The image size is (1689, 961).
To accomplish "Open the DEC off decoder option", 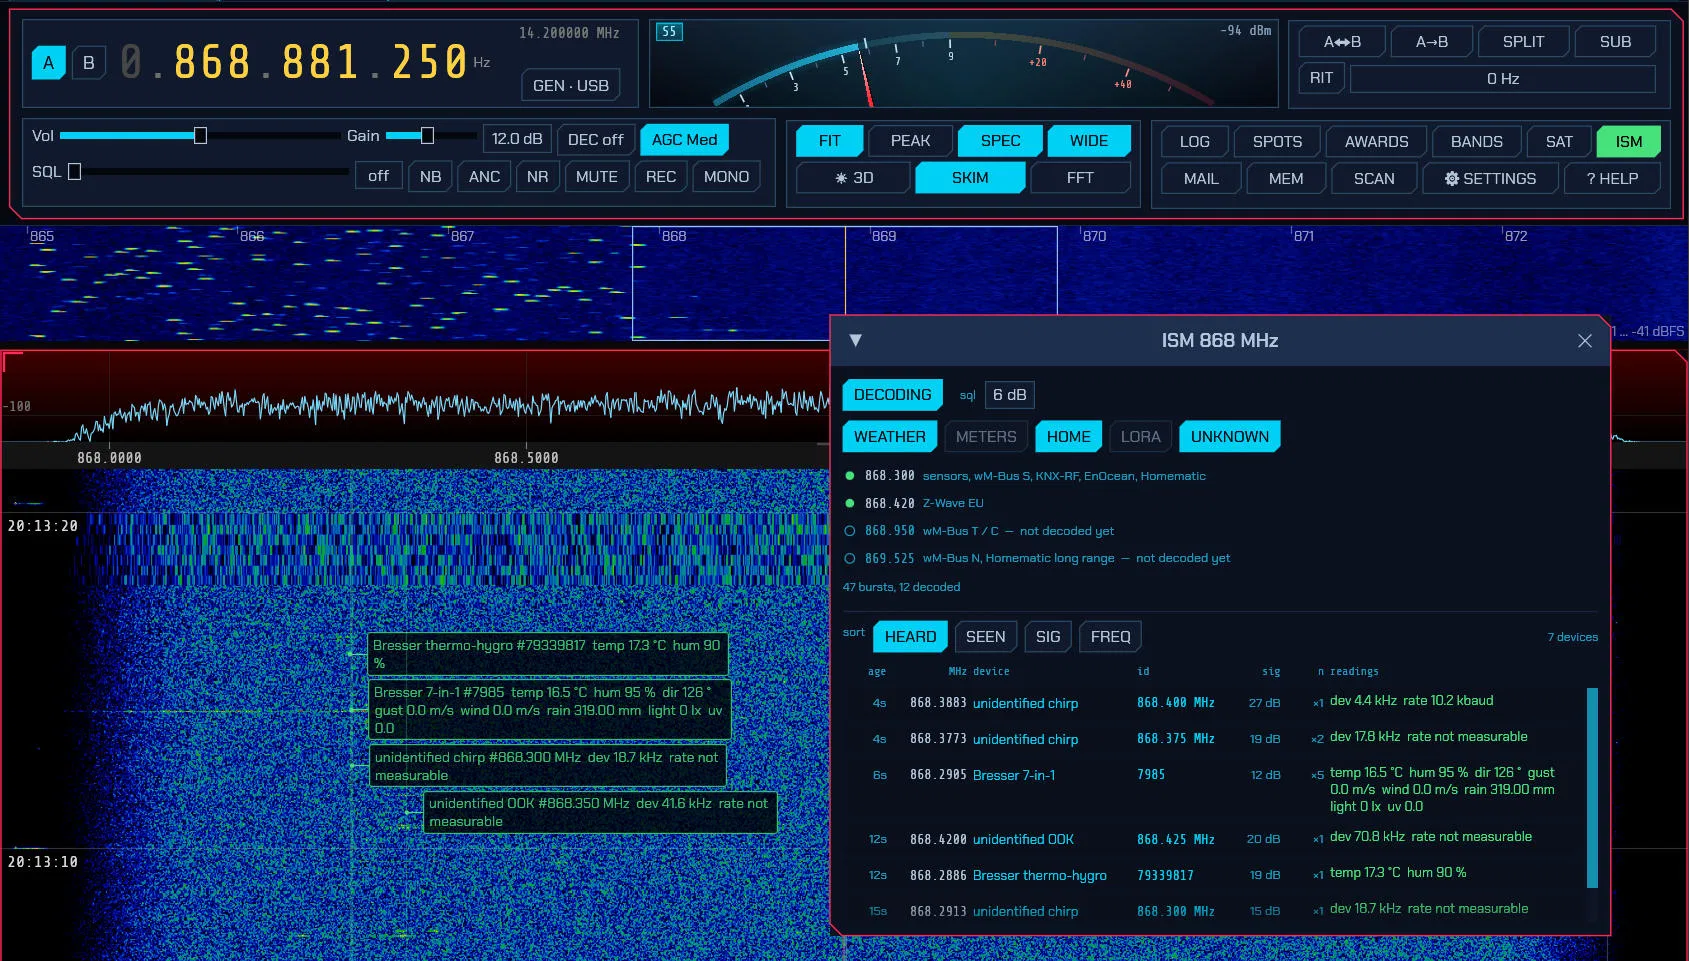I will pyautogui.click(x=595, y=139).
